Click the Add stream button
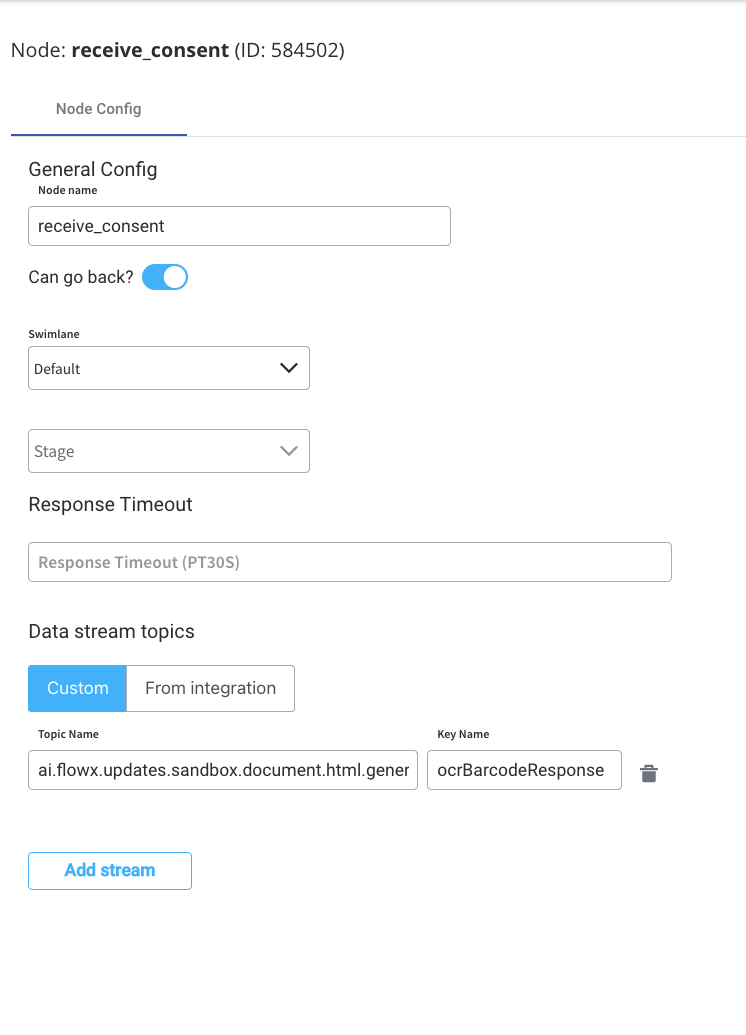Image resolution: width=746 pixels, height=1035 pixels. coord(110,871)
